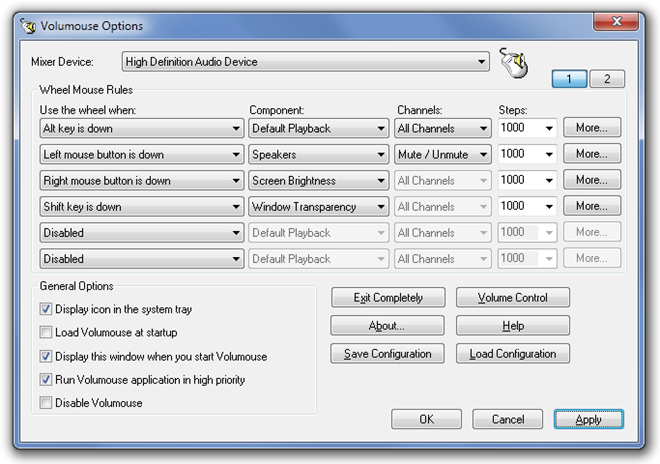This screenshot has width=660, height=464.
Task: Open the Screen Brightness component dropdown
Action: pyautogui.click(x=319, y=181)
